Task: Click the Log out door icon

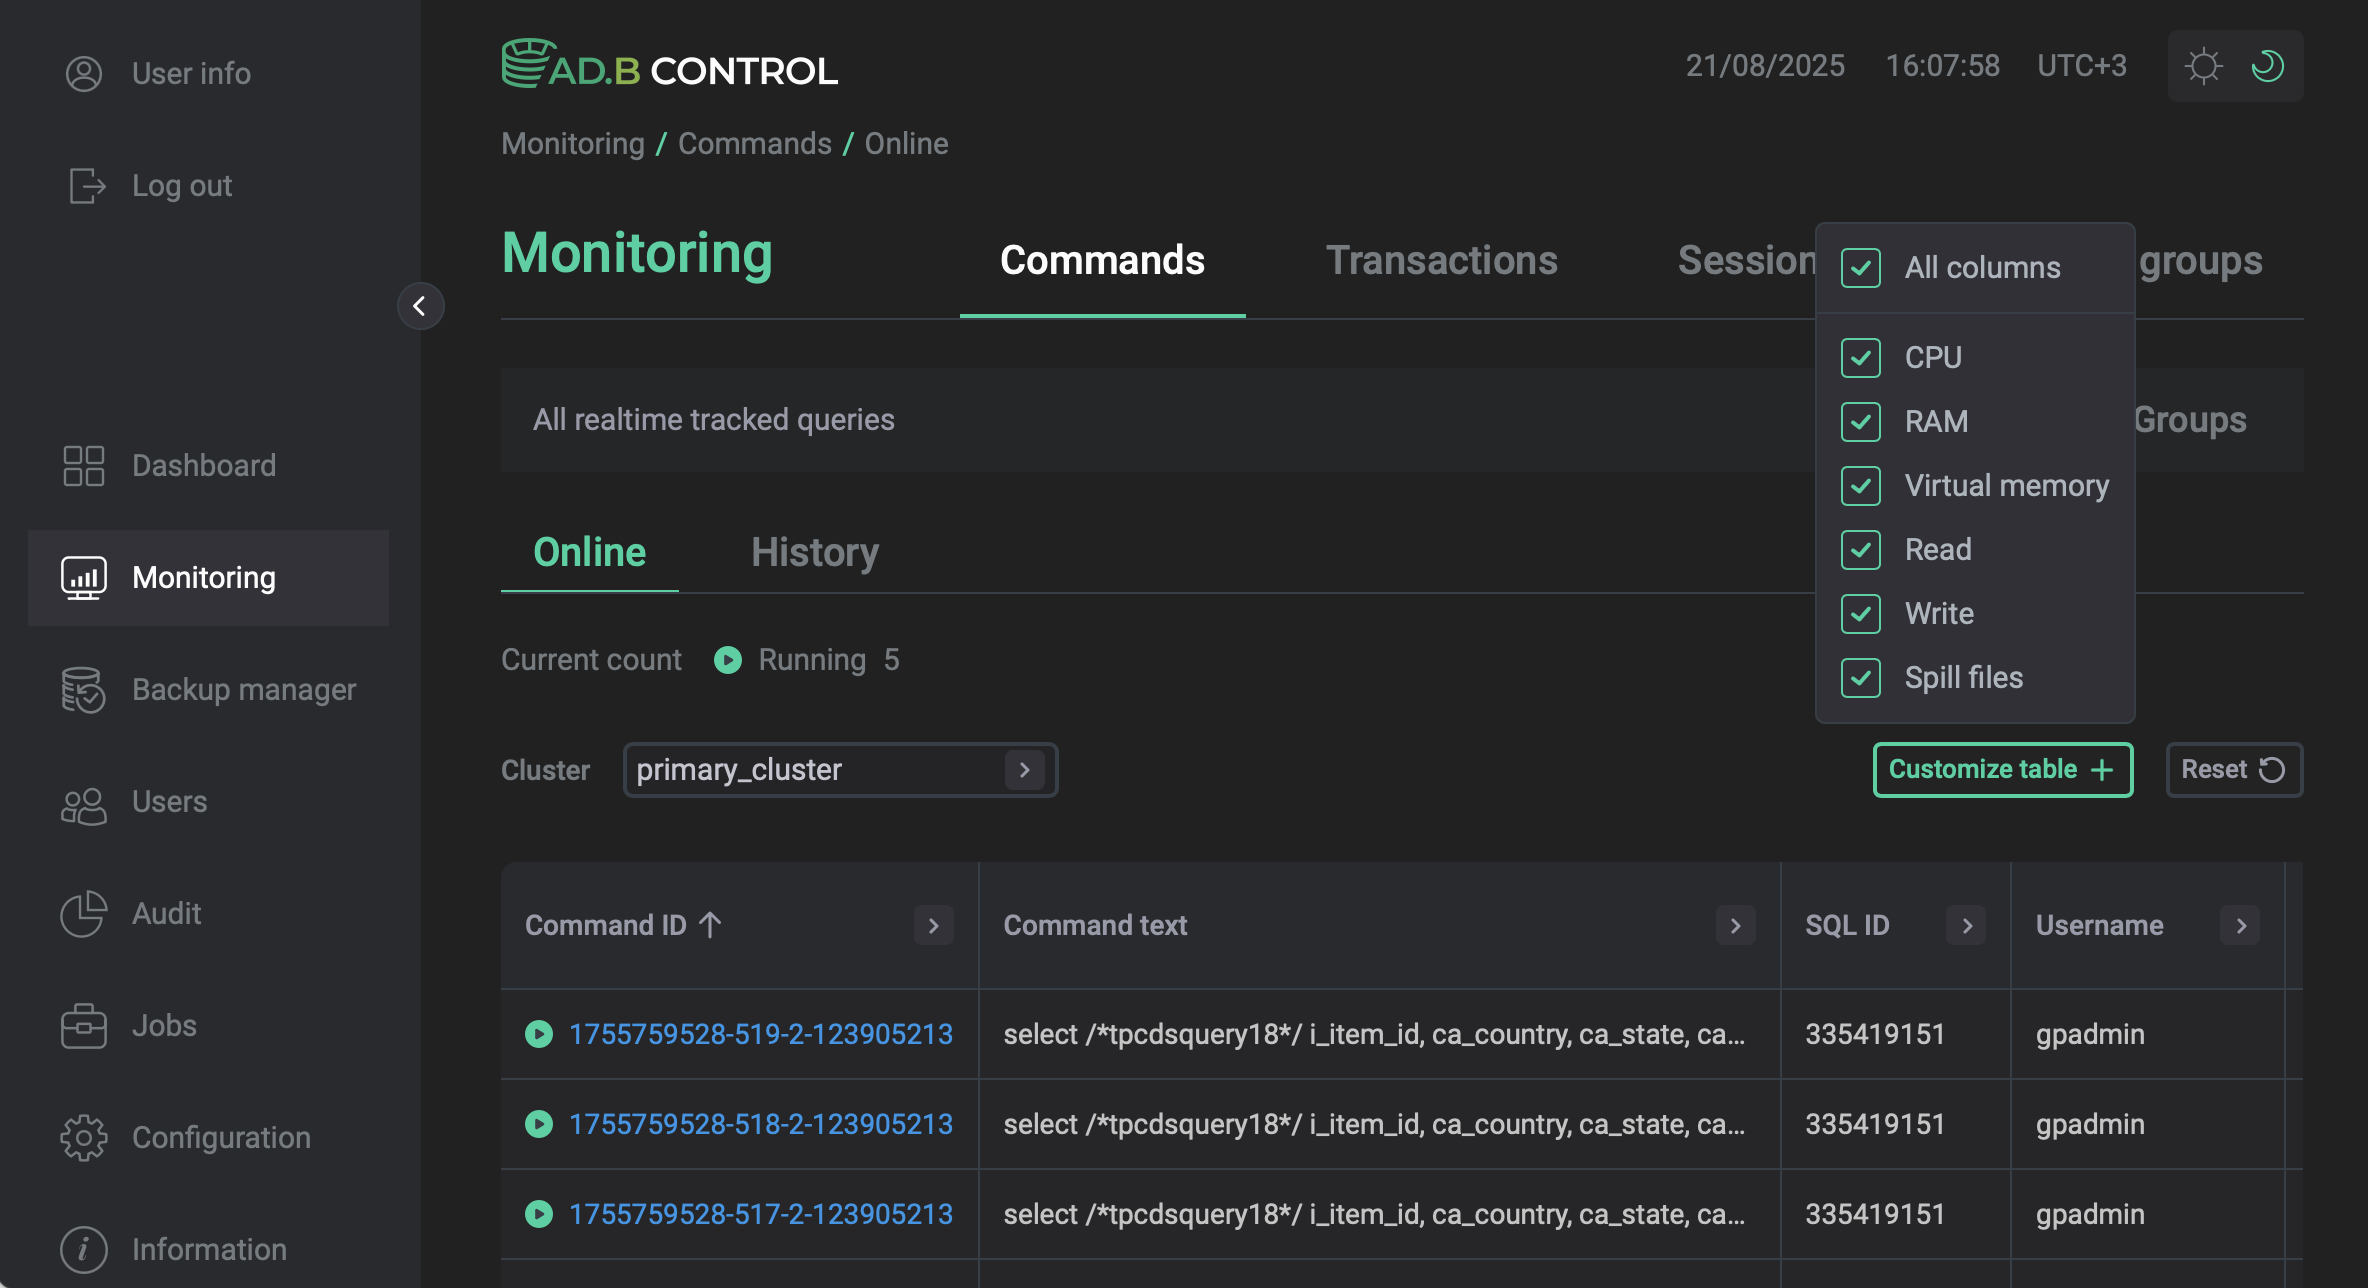Action: [87, 186]
